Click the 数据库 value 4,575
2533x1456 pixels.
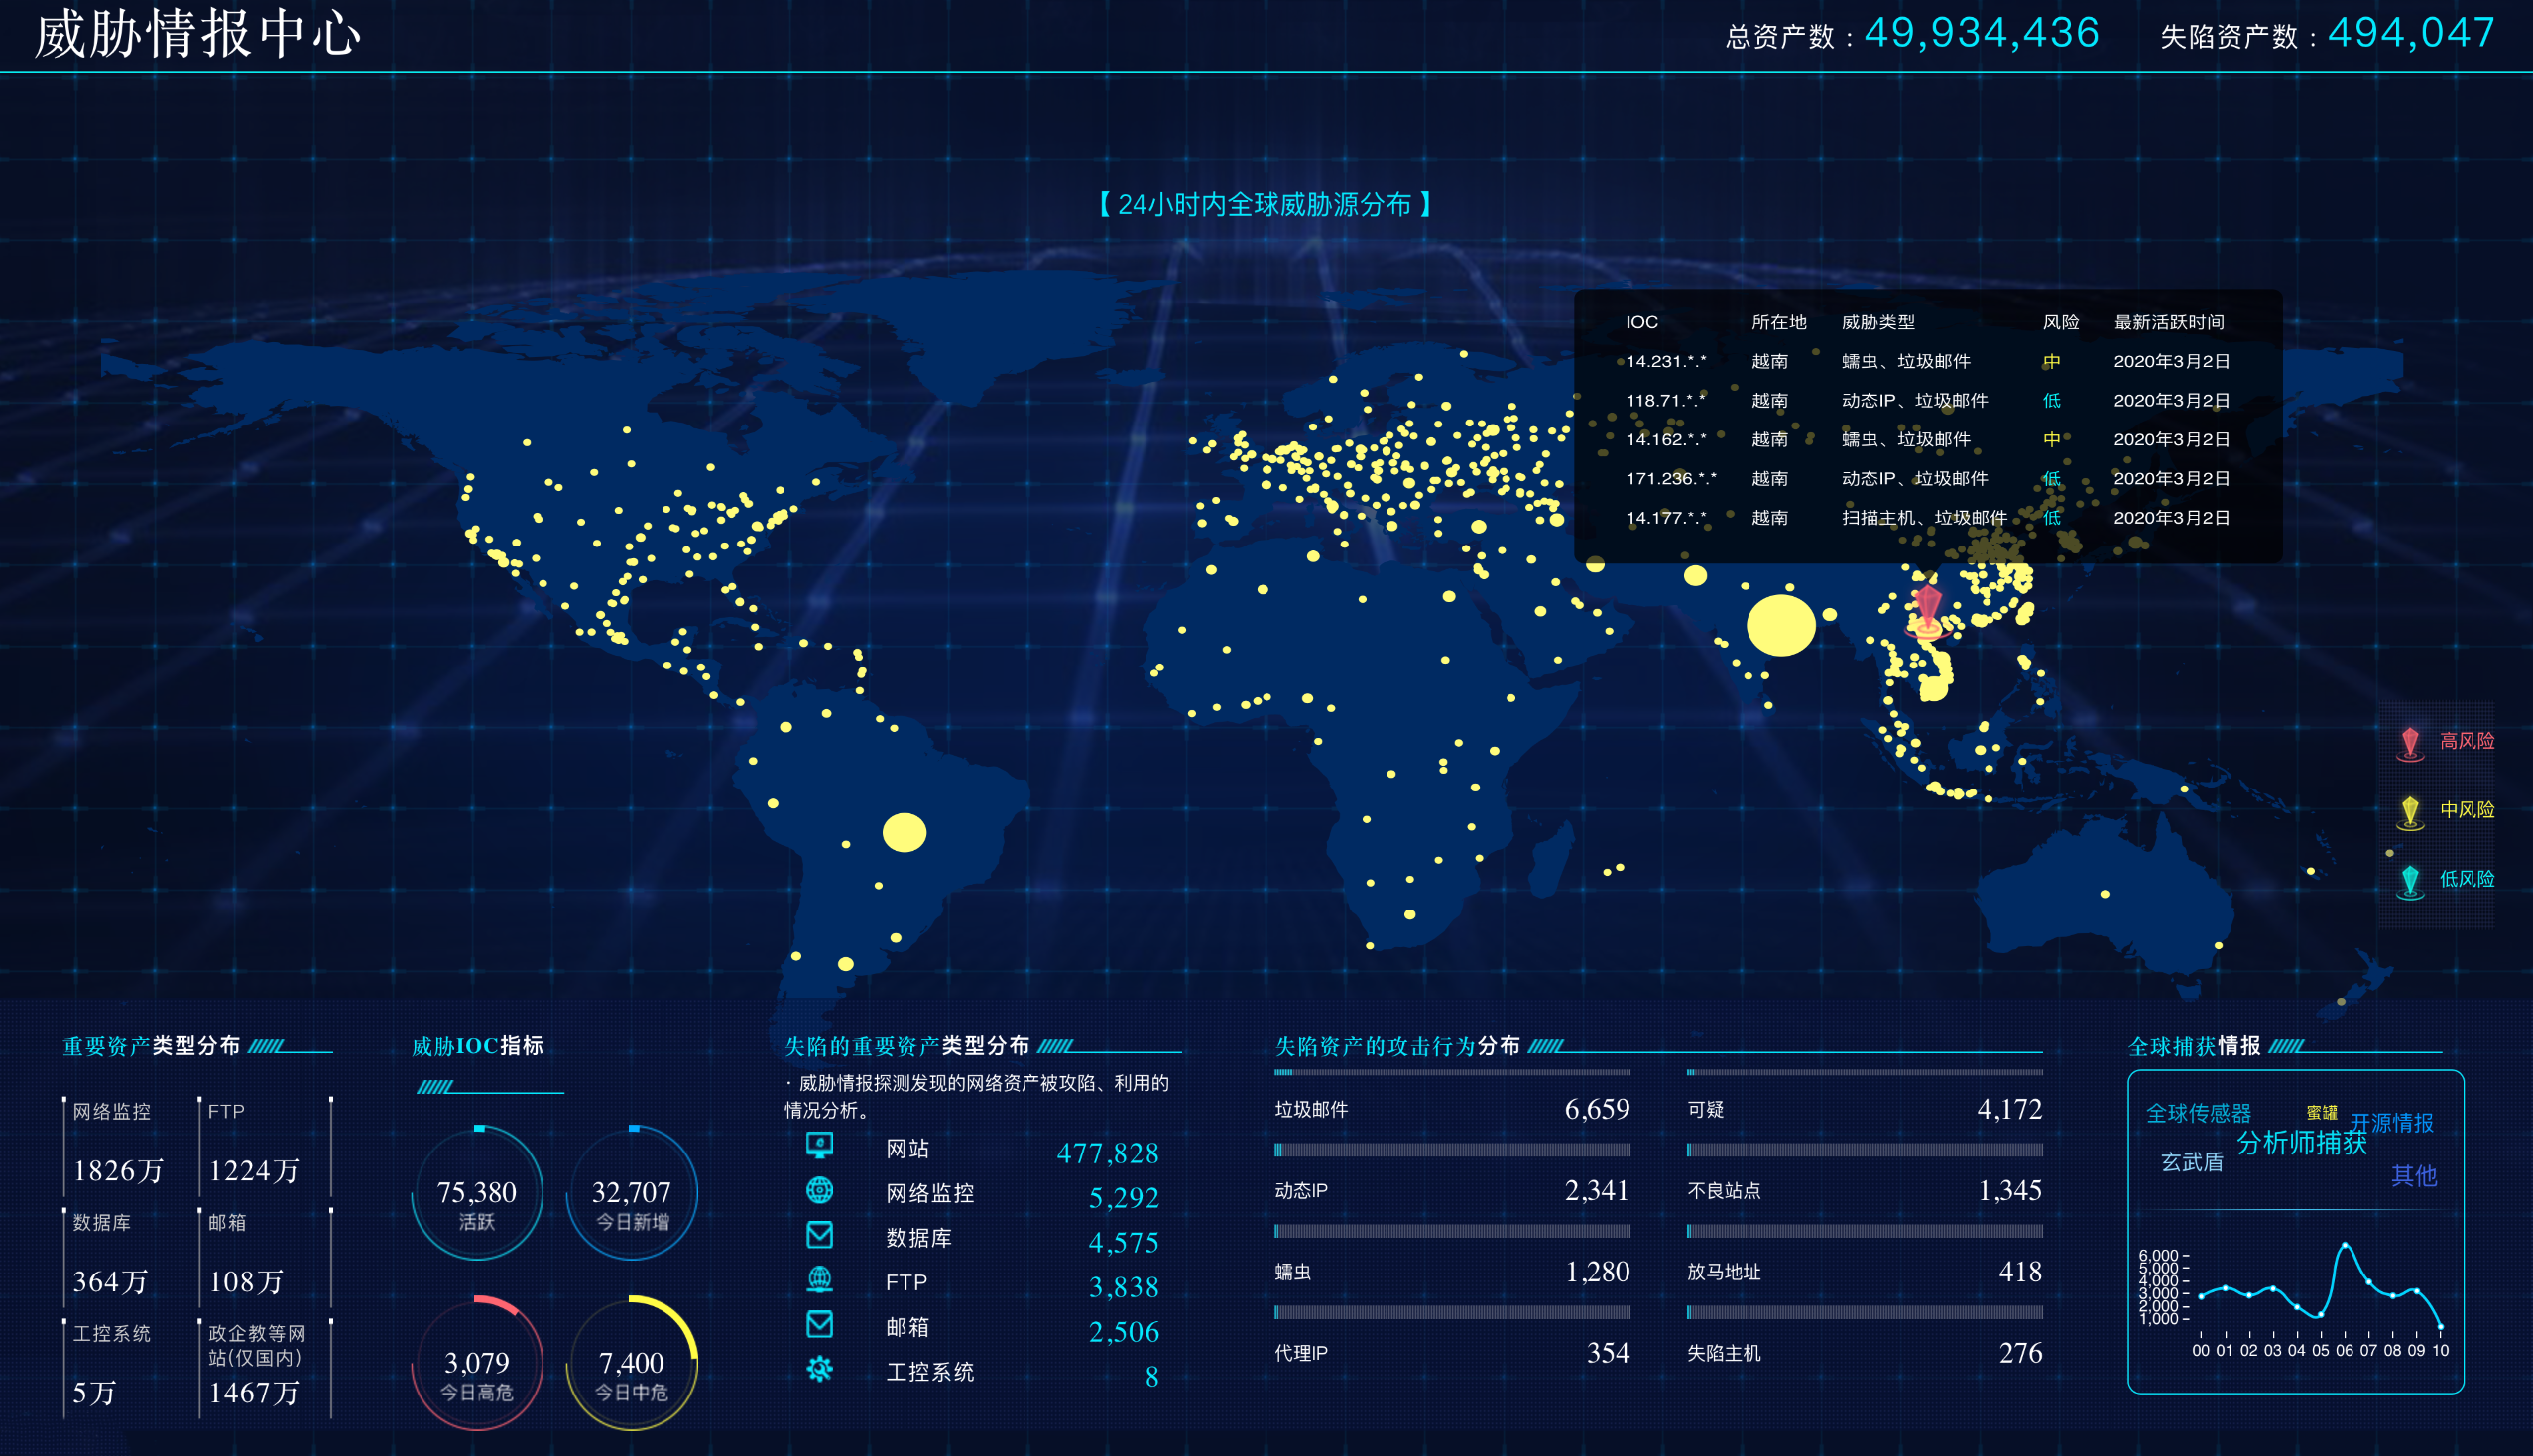[1124, 1242]
